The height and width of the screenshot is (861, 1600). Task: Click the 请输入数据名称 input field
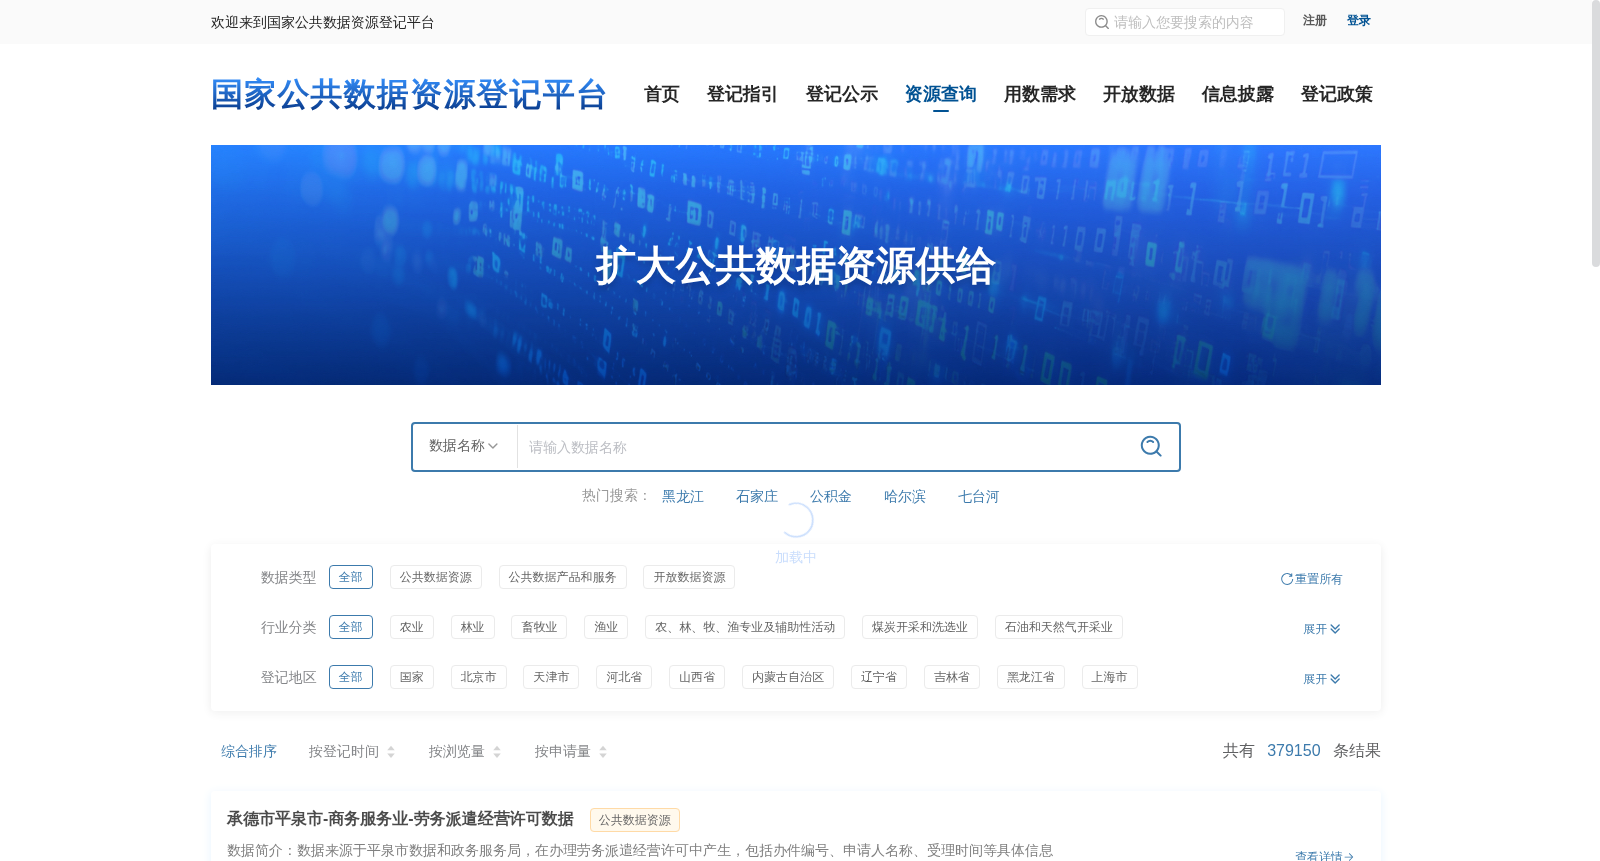click(x=823, y=447)
